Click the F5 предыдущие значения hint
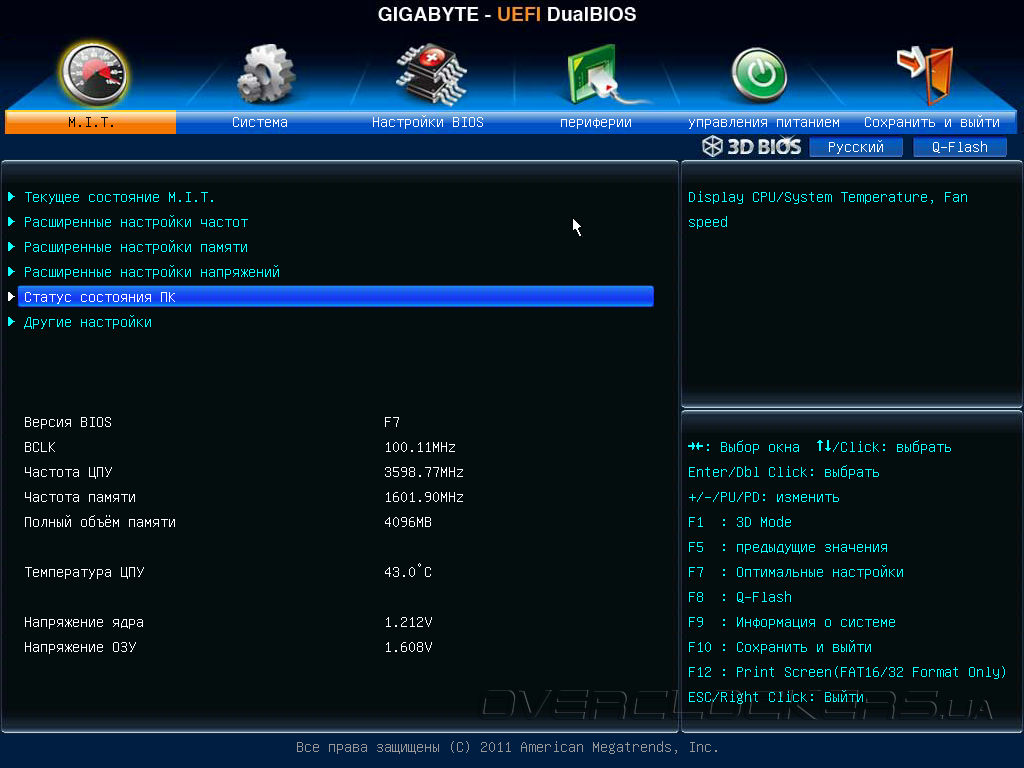The height and width of the screenshot is (768, 1024). (788, 547)
